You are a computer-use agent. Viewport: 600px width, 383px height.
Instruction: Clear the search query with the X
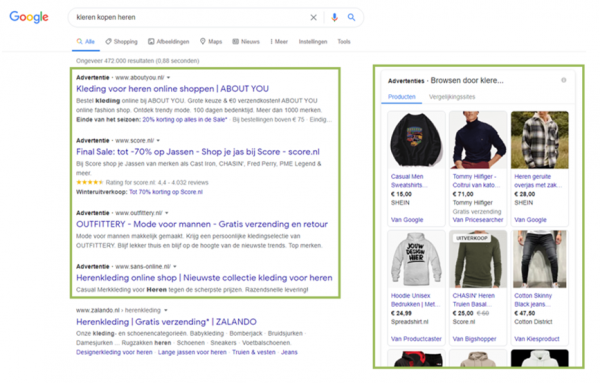[313, 17]
